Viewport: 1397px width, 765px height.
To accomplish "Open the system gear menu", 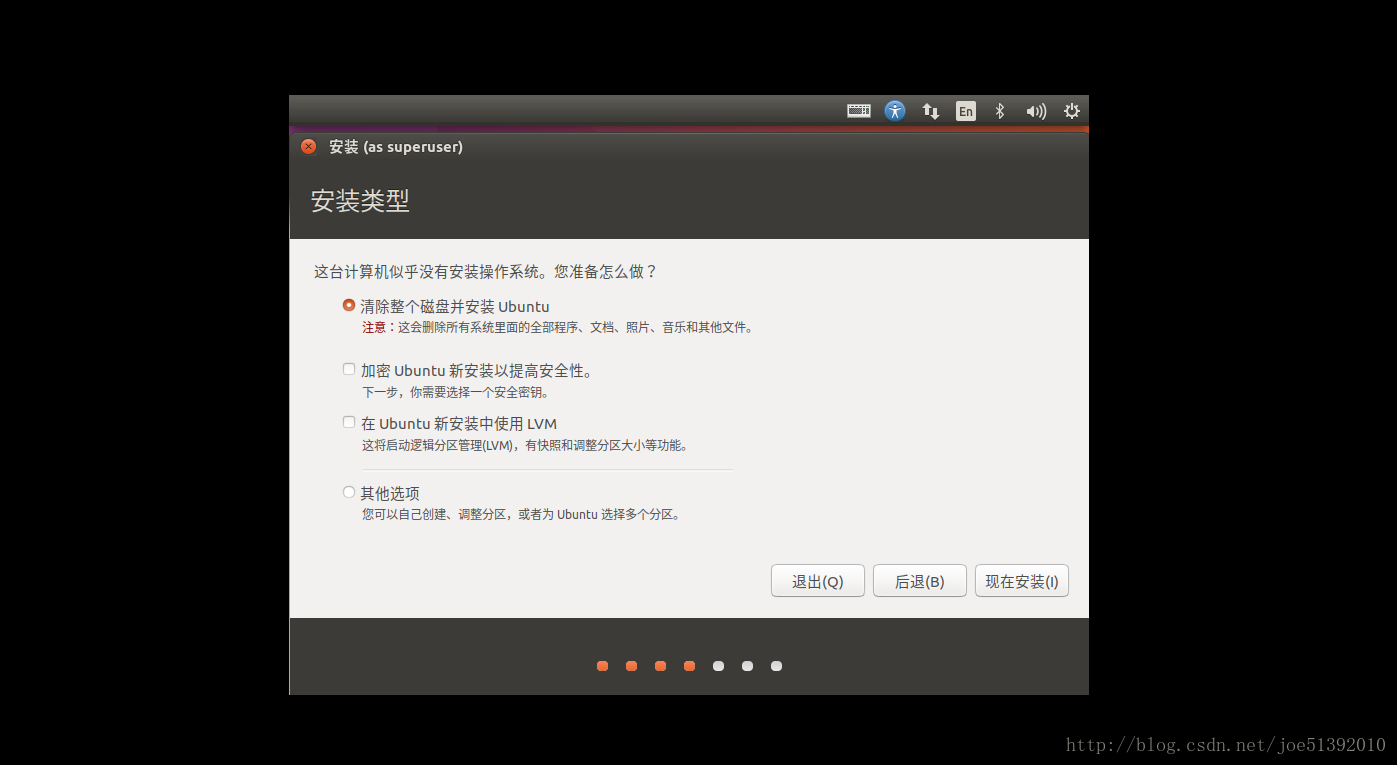I will (1072, 111).
